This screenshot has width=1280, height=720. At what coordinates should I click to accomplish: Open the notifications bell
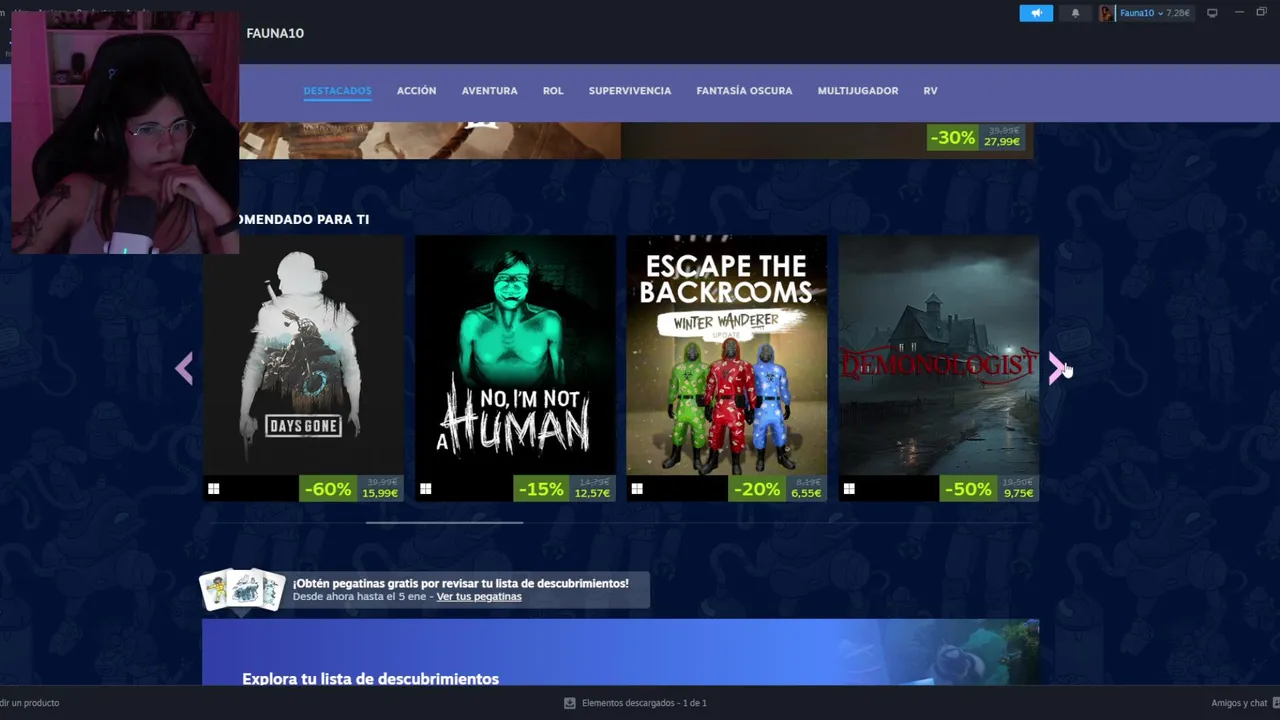(1076, 13)
